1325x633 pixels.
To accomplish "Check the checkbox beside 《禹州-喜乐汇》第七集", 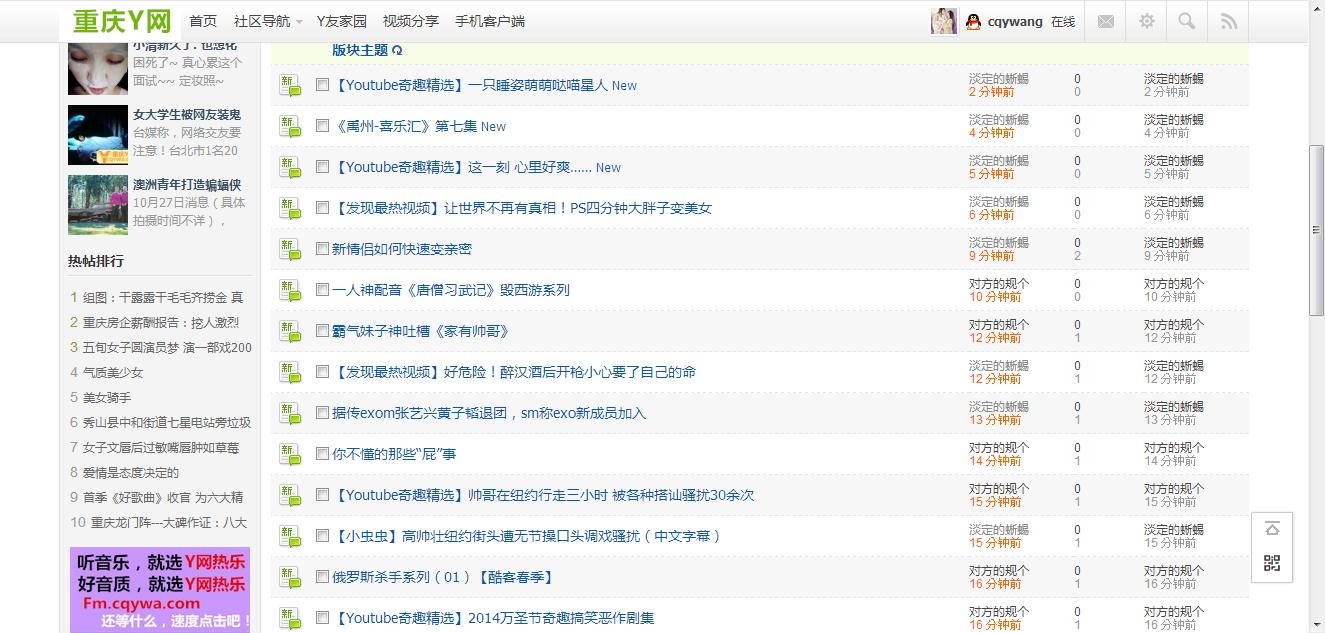I will pyautogui.click(x=321, y=126).
